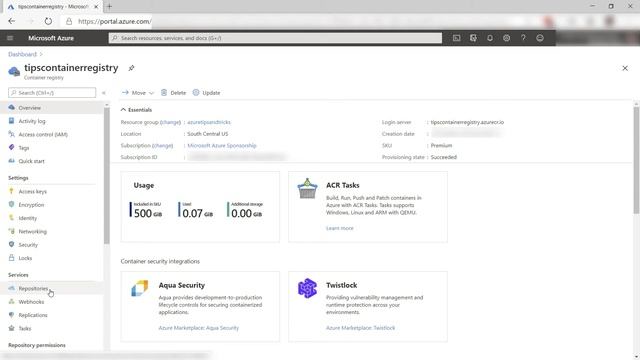640x360 pixels.
Task: Click the Networking icon
Action: [11, 231]
